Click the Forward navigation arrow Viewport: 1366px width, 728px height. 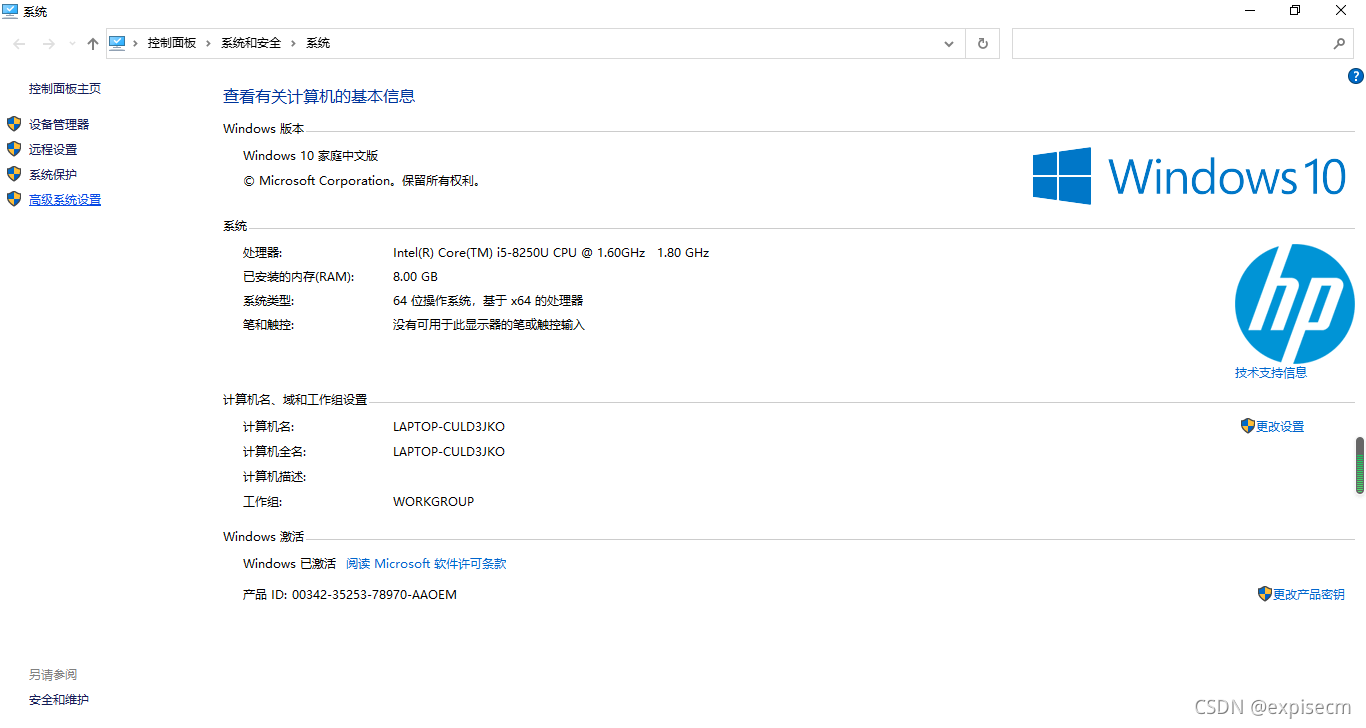click(x=48, y=43)
